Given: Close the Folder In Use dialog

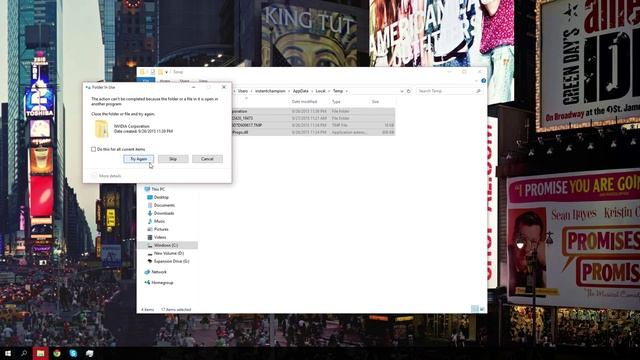Looking at the screenshot, I should (224, 87).
